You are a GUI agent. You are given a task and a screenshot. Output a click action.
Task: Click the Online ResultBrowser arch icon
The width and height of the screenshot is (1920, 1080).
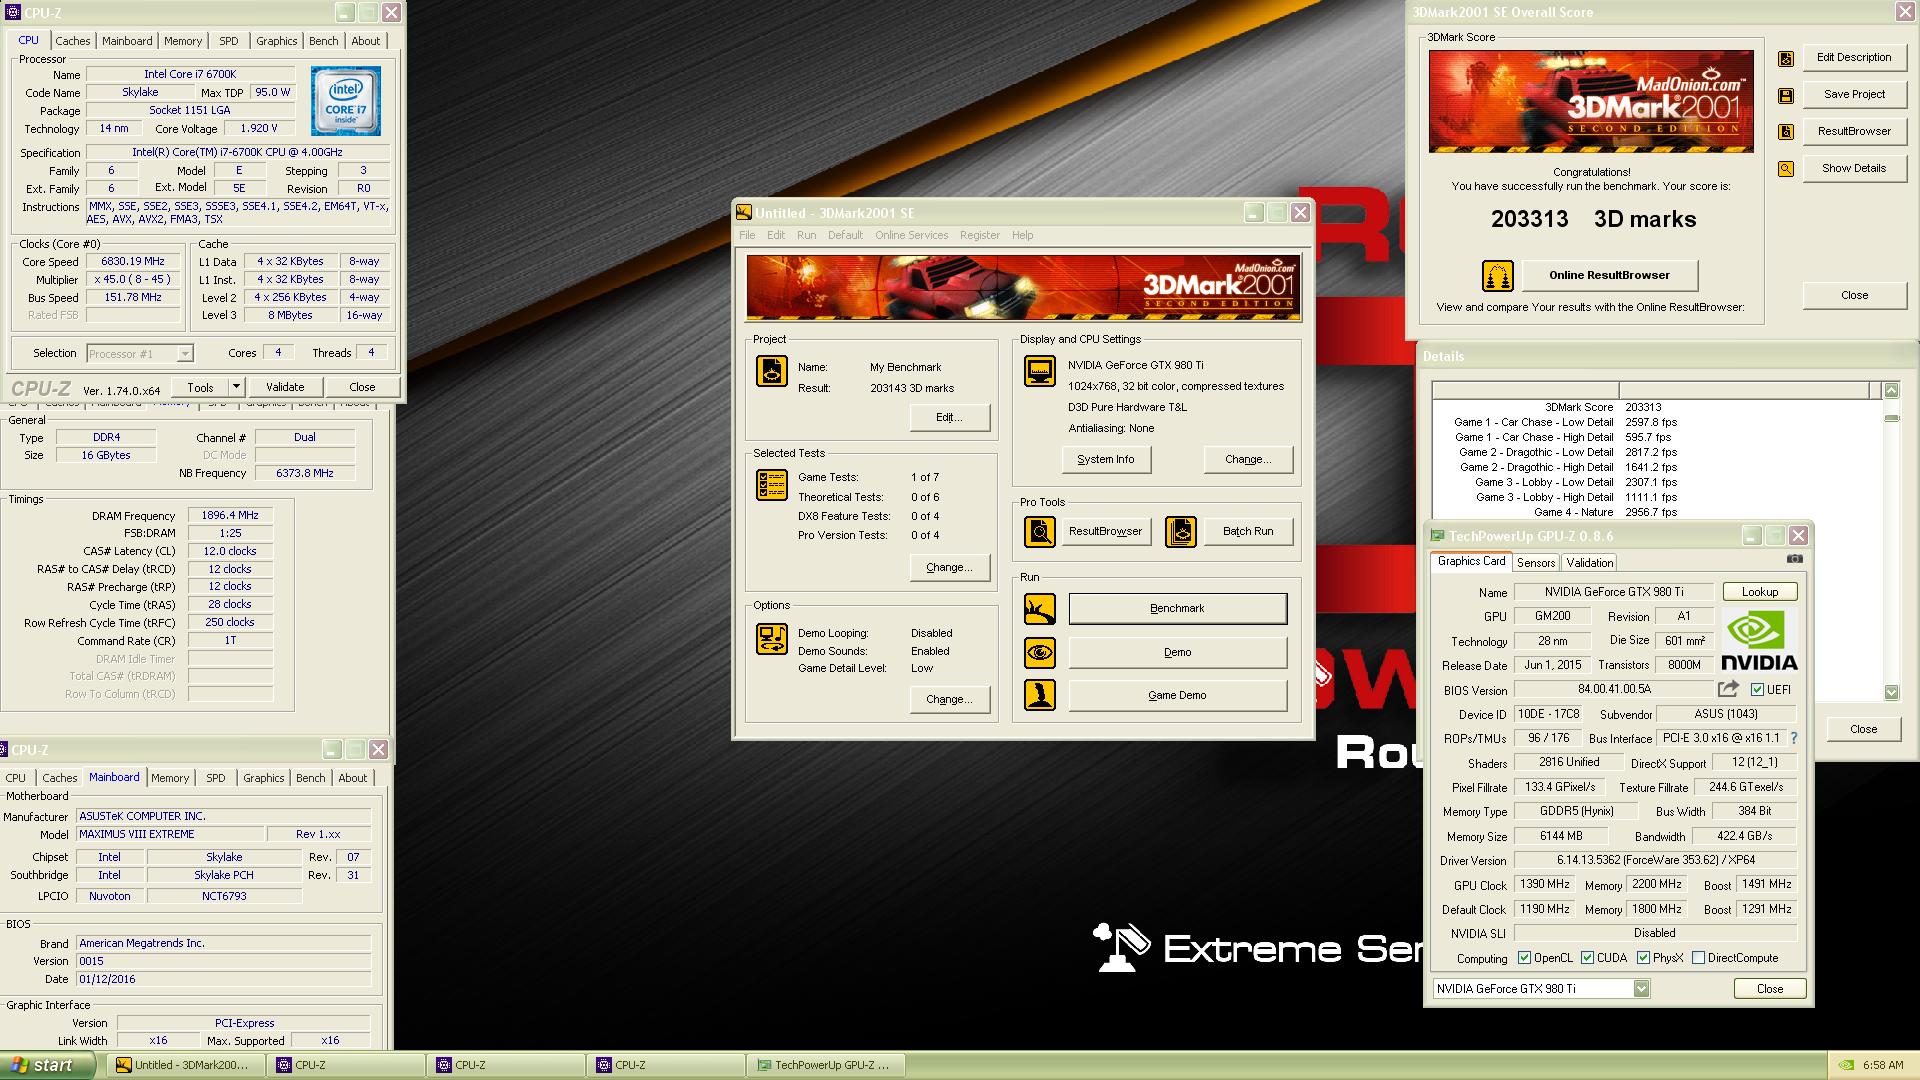point(1497,276)
